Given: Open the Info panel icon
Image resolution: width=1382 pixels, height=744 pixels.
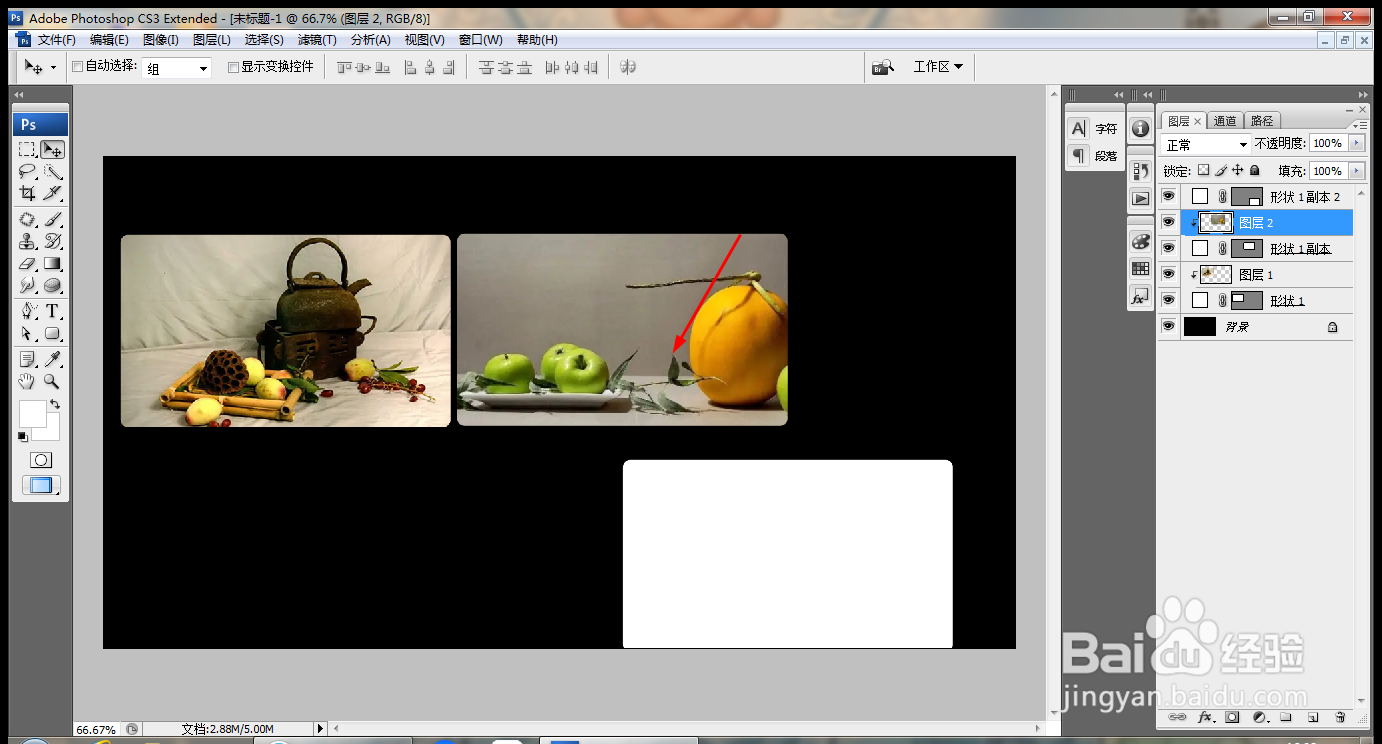Looking at the screenshot, I should [1140, 128].
